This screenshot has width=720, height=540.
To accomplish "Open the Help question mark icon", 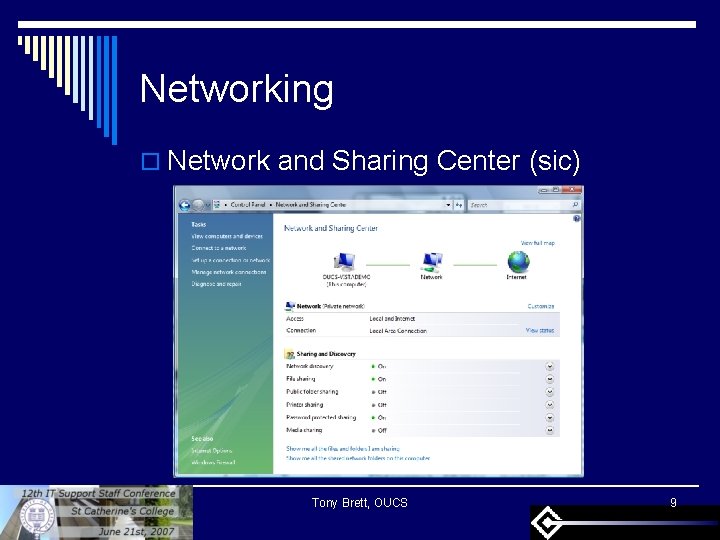I will [577, 219].
